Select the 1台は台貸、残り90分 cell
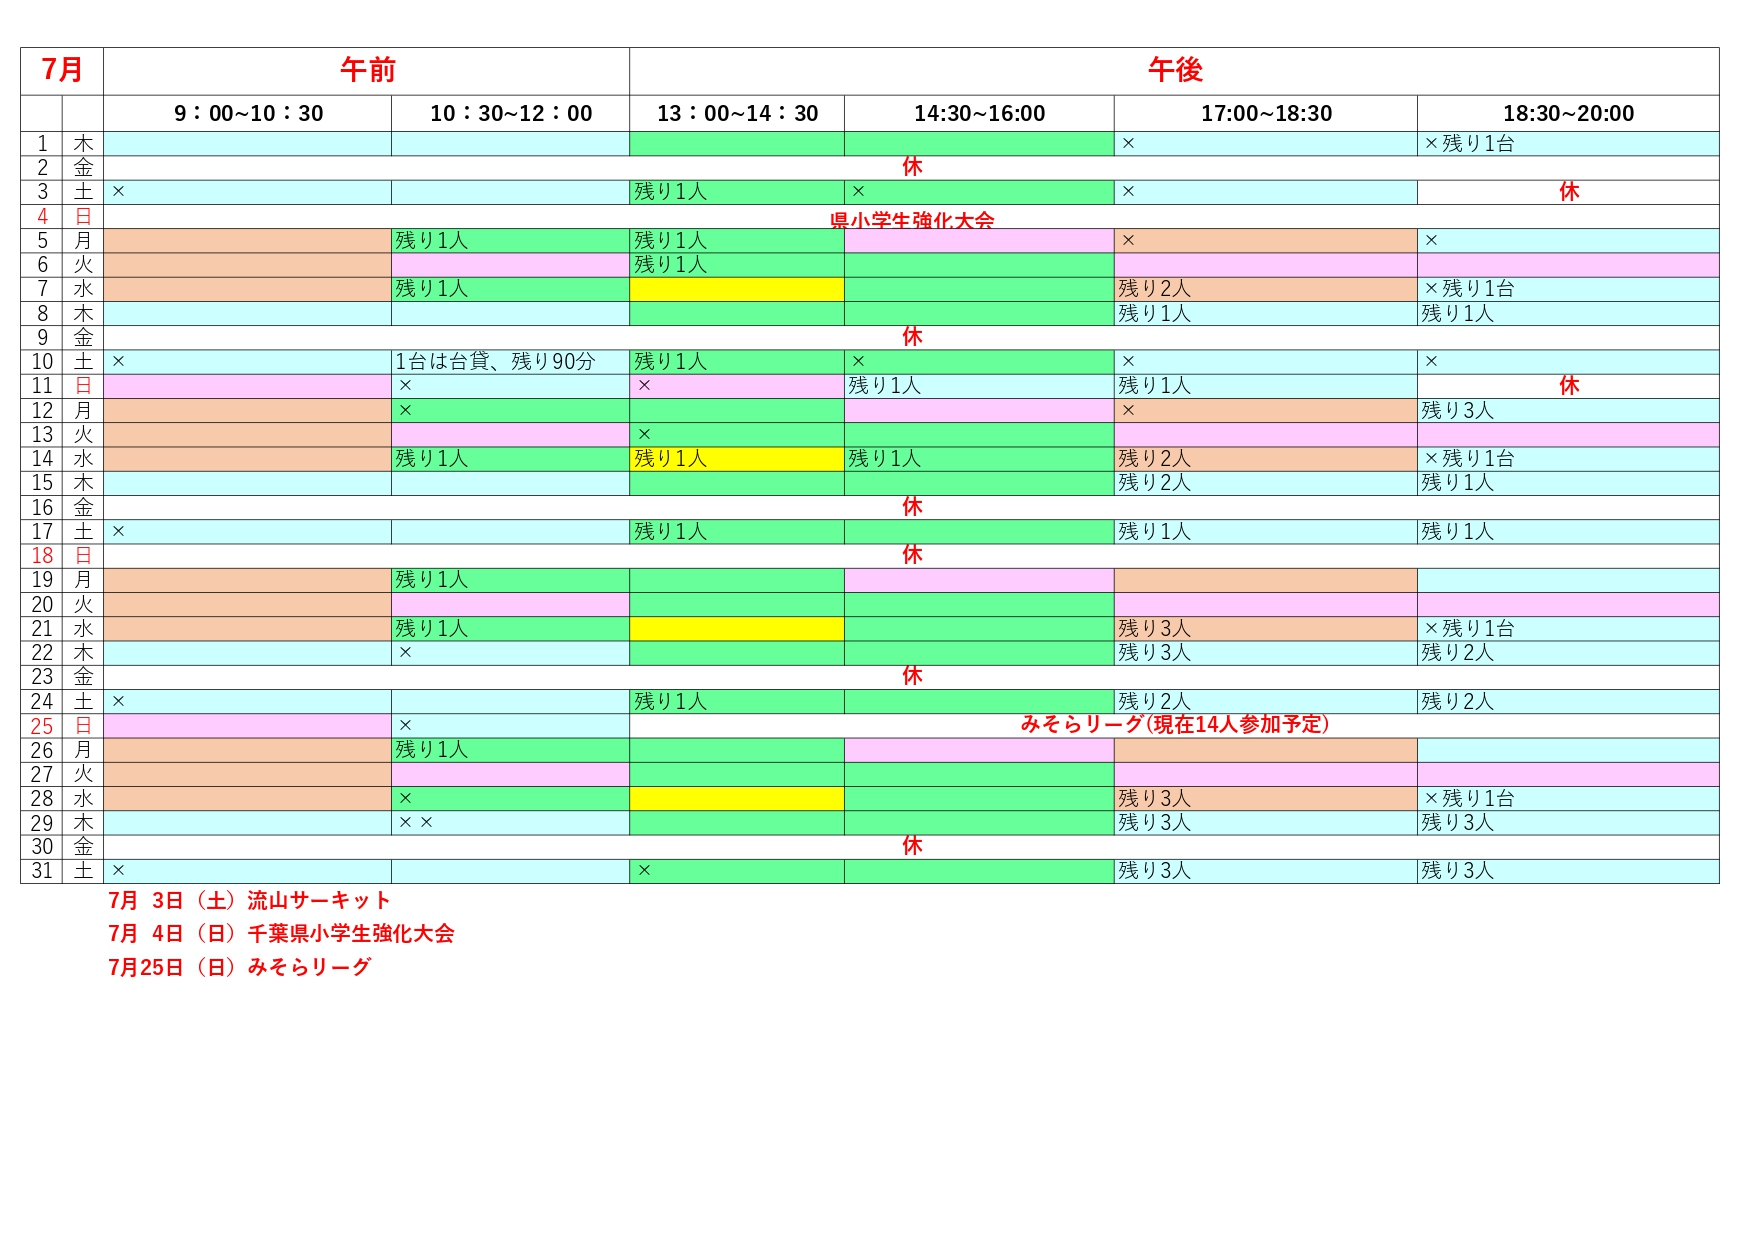 tap(511, 362)
